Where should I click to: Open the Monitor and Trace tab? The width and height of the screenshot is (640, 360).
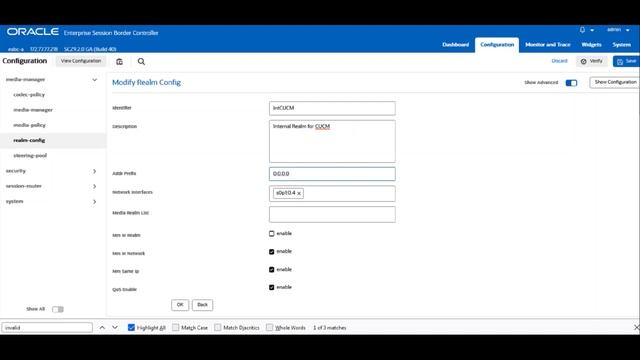click(548, 44)
